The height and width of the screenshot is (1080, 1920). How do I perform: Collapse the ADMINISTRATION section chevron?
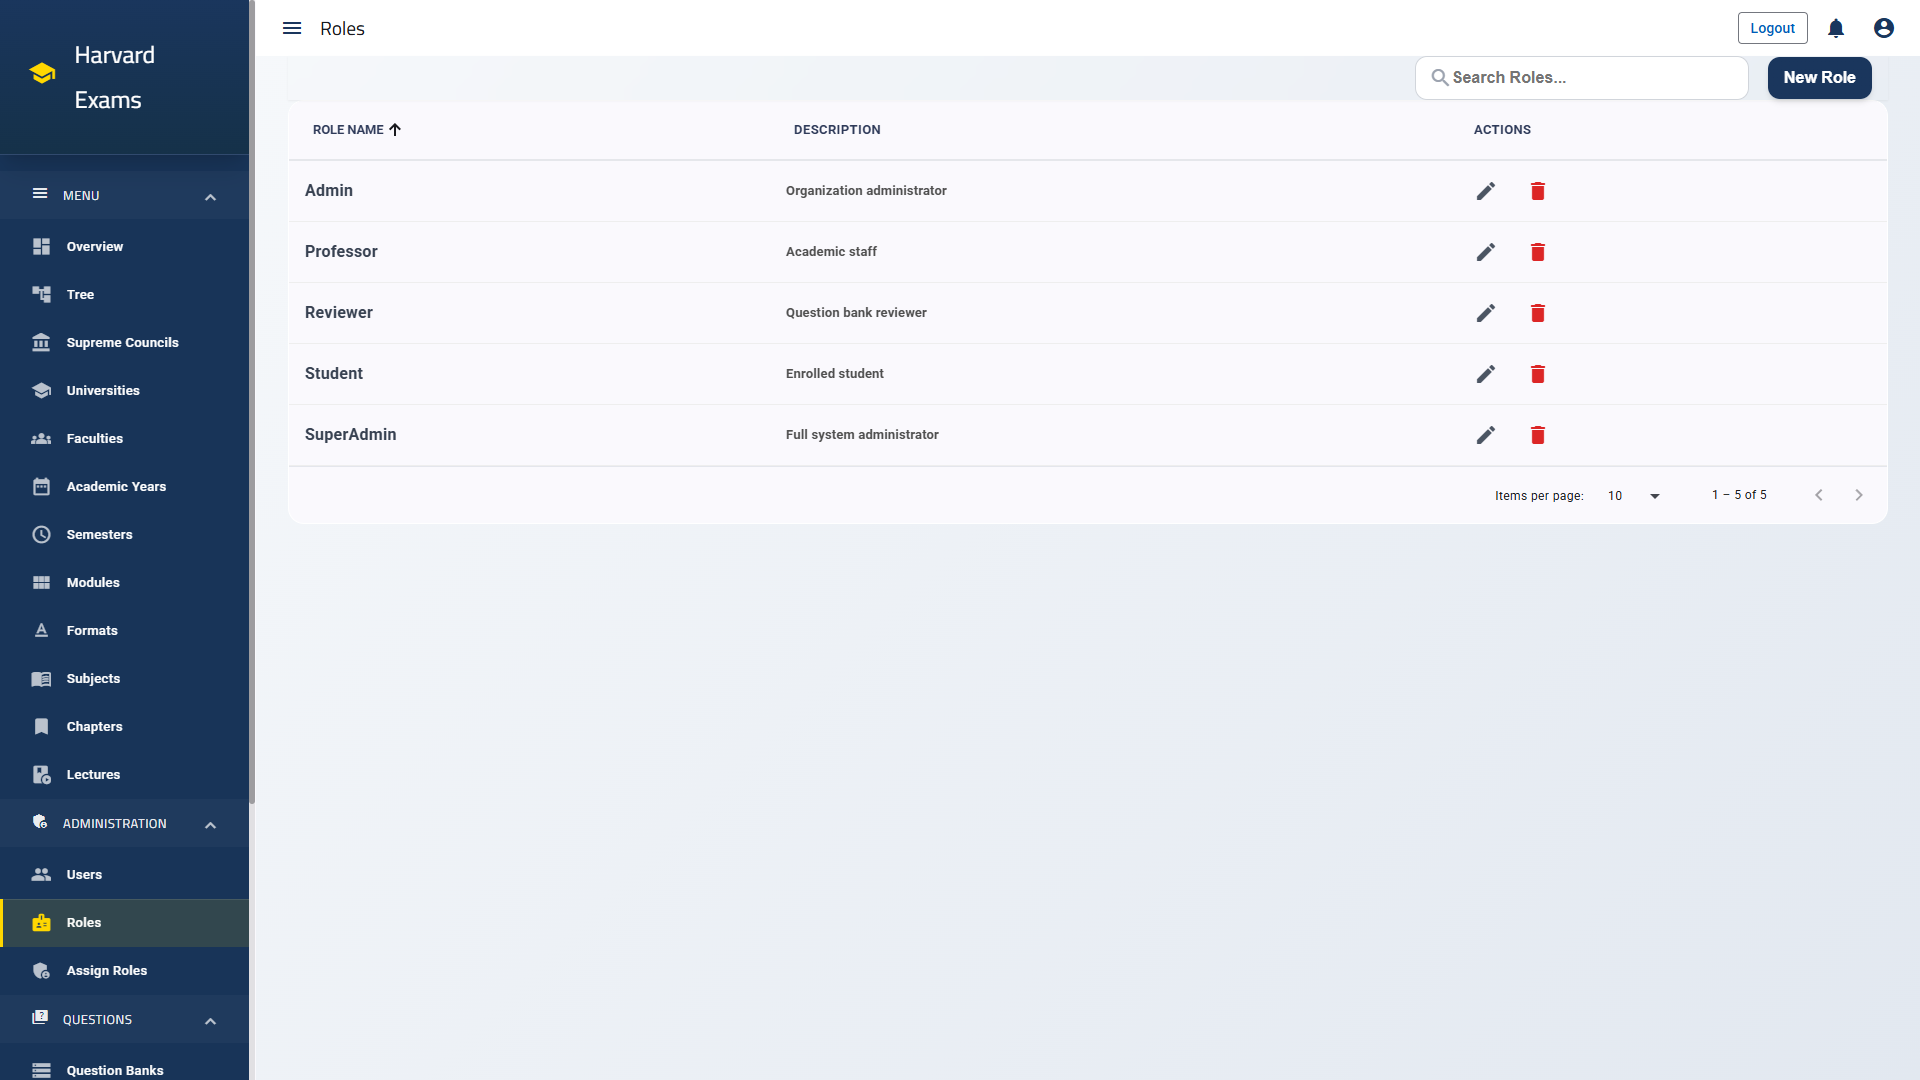(x=210, y=824)
